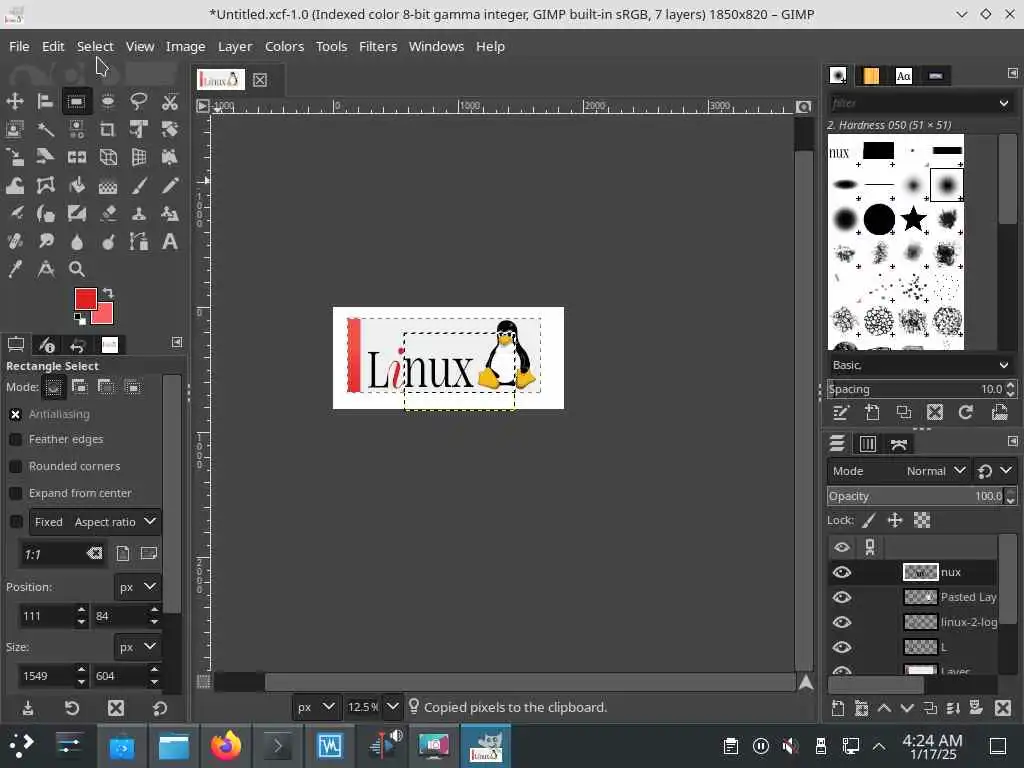The image size is (1024, 768).
Task: Open the layer Mode Normal dropdown
Action: [898, 471]
